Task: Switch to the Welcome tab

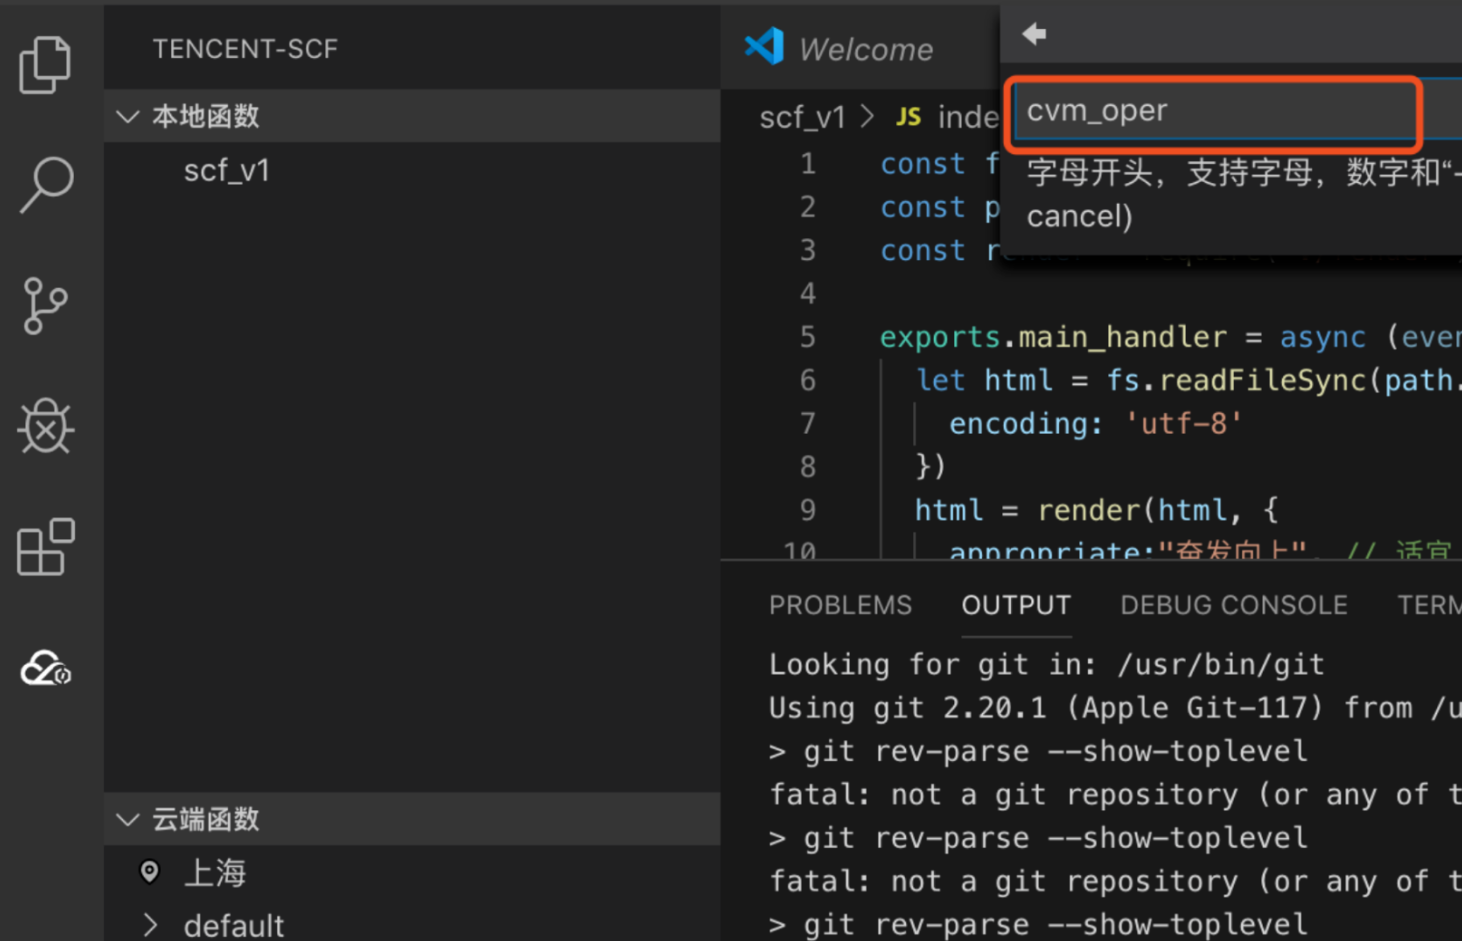Action: 866,49
